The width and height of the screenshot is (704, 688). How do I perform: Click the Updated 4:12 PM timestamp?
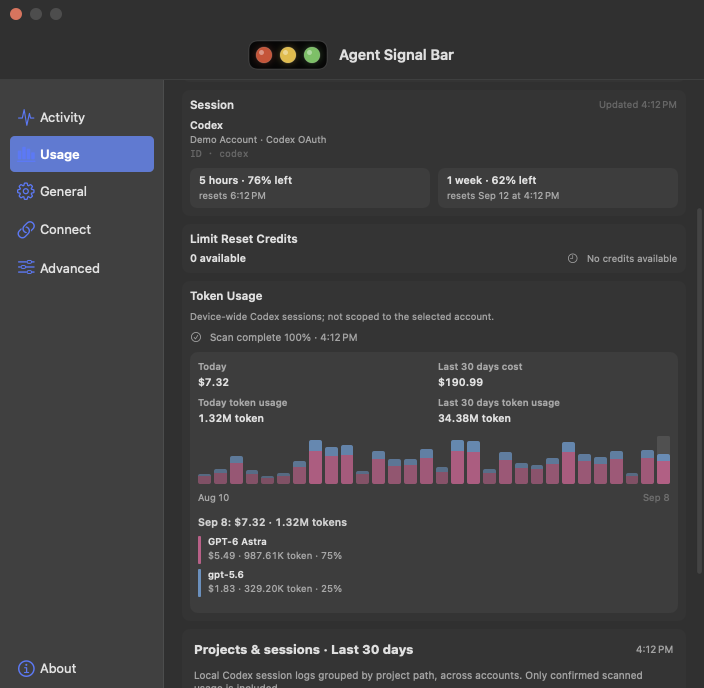(x=638, y=105)
